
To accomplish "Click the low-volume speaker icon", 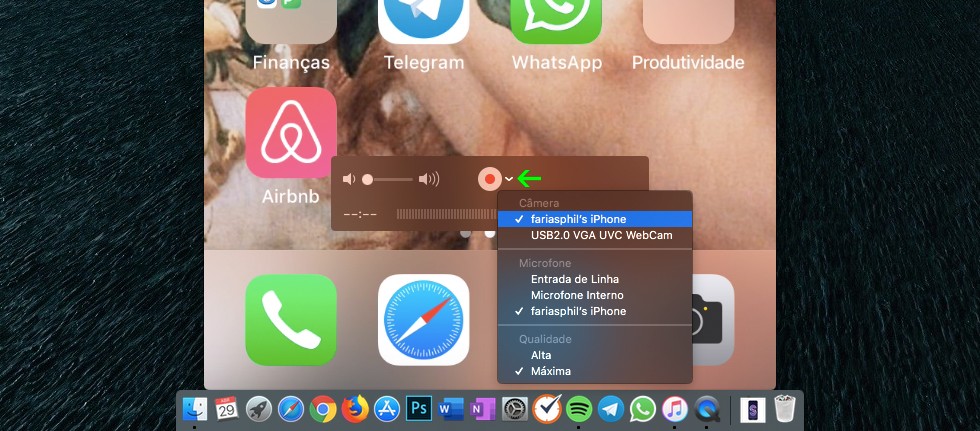I will tap(349, 180).
